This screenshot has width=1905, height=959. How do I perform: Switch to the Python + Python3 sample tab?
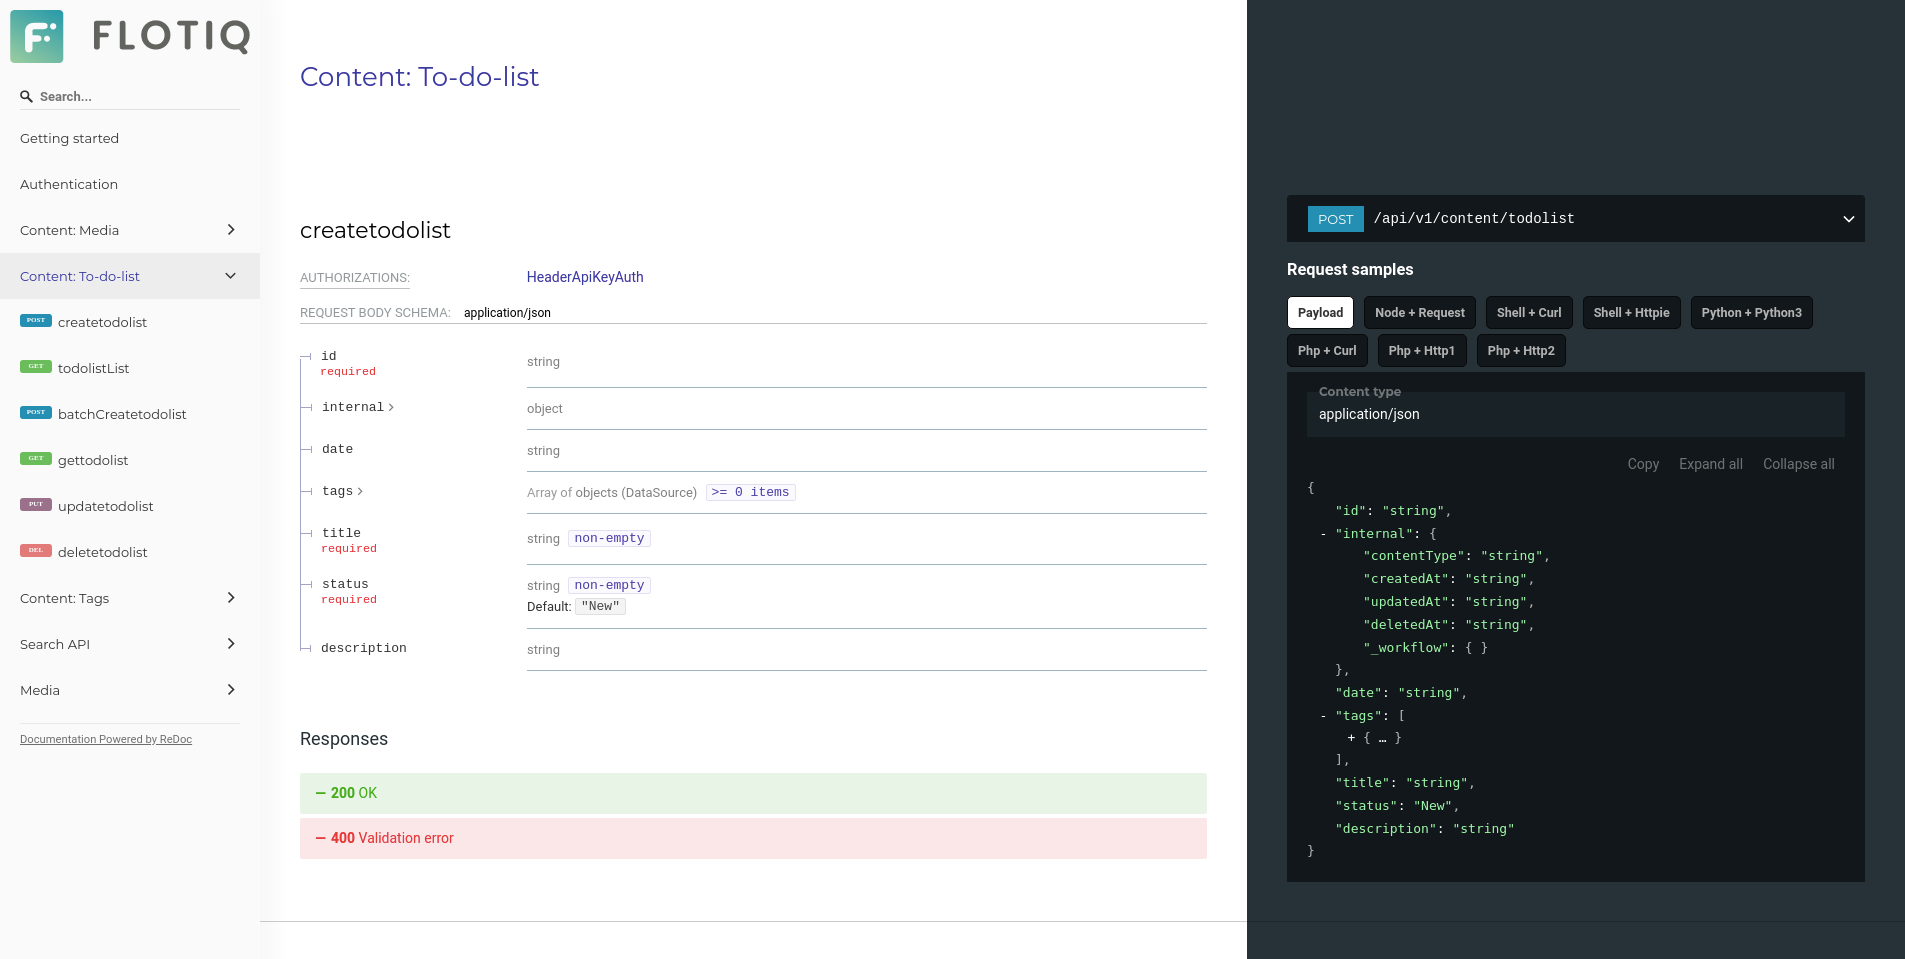coord(1750,312)
